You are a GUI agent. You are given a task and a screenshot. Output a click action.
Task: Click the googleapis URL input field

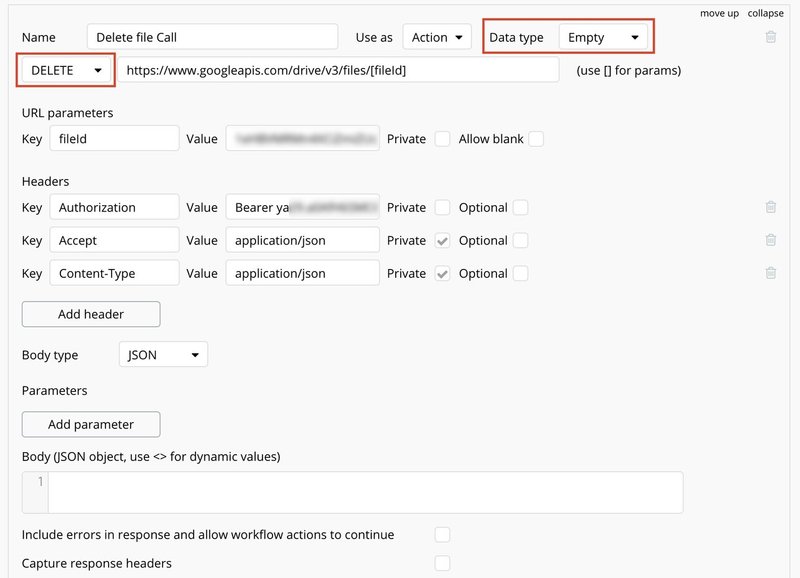pos(338,70)
